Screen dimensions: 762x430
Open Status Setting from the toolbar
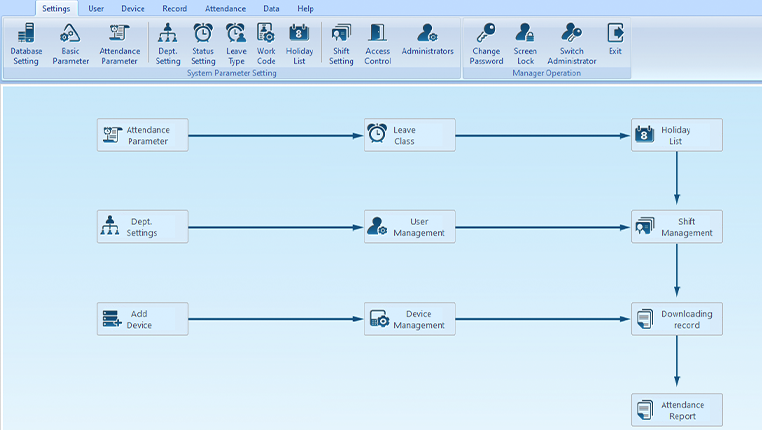click(203, 43)
